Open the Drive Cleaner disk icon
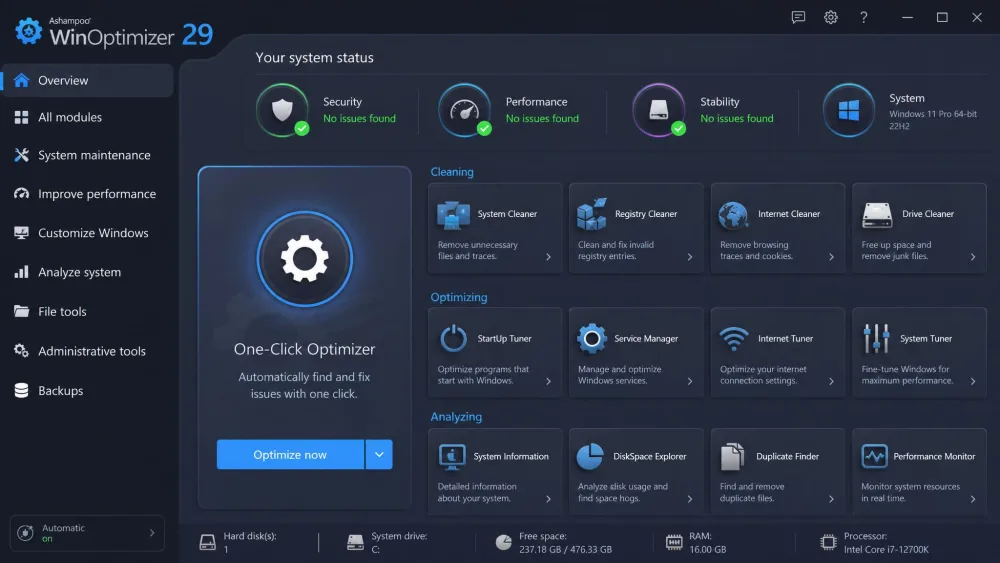This screenshot has height=563, width=1000. (x=877, y=215)
